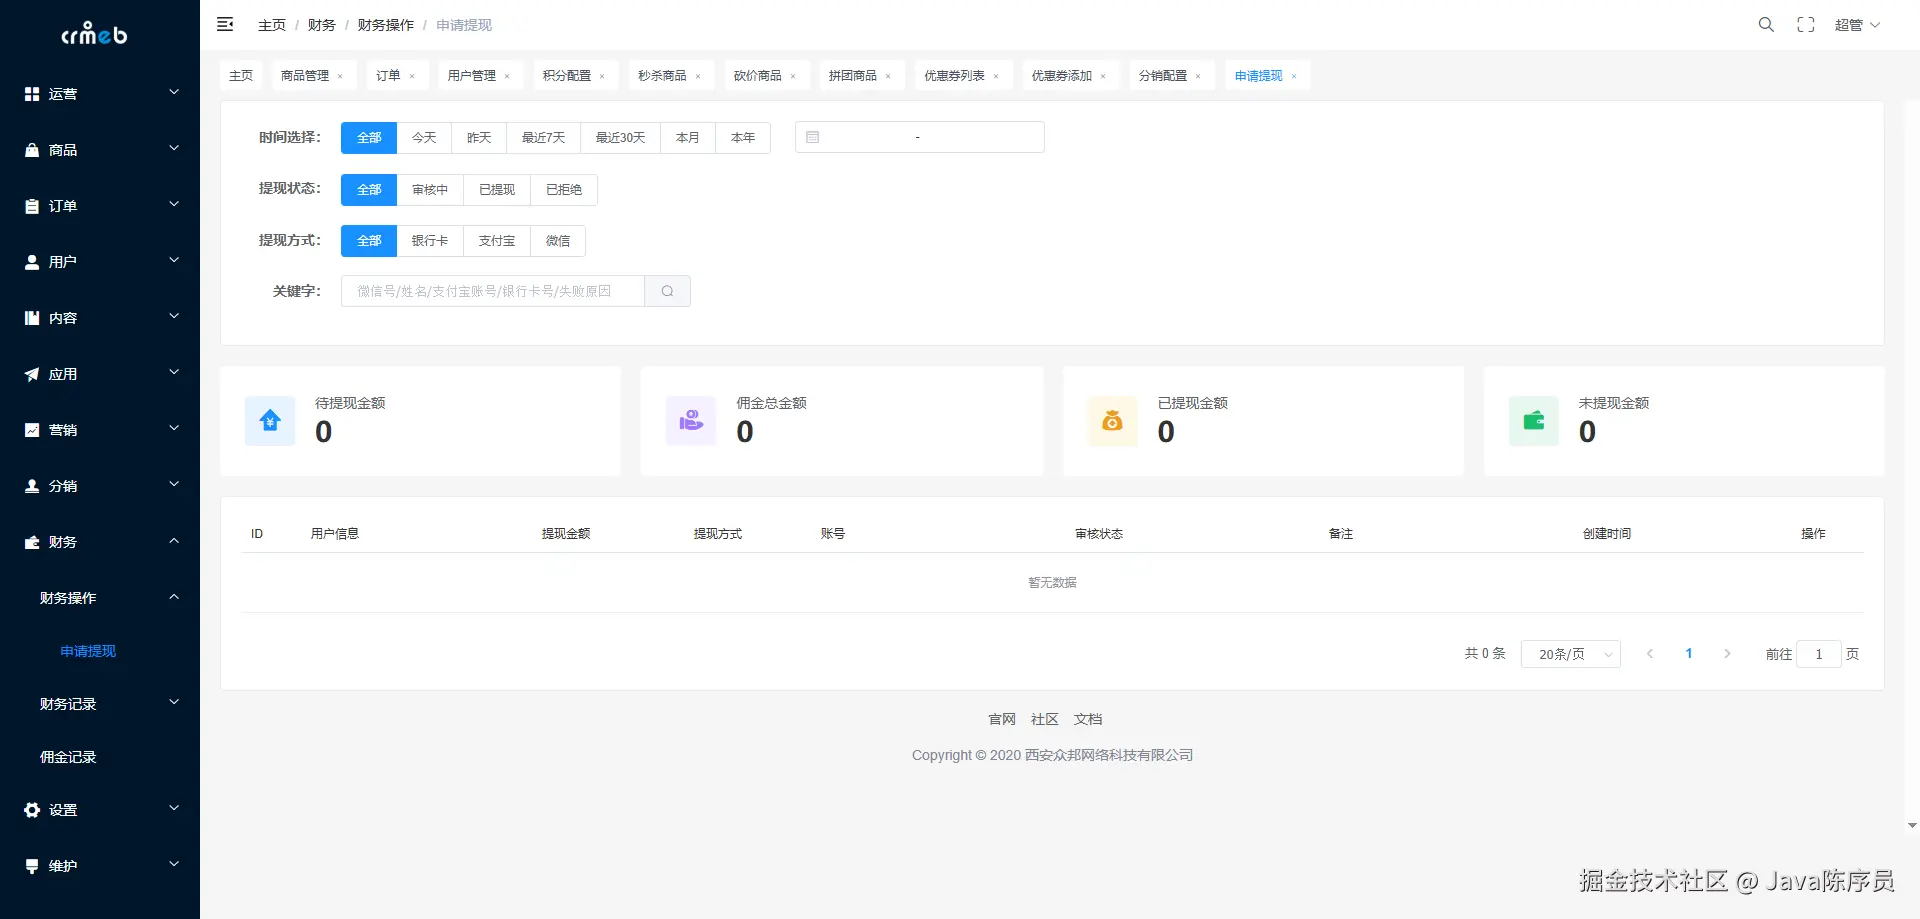Screen dimensions: 1920x919
Task: Close the 分销配置 tab
Action: click(x=1198, y=76)
